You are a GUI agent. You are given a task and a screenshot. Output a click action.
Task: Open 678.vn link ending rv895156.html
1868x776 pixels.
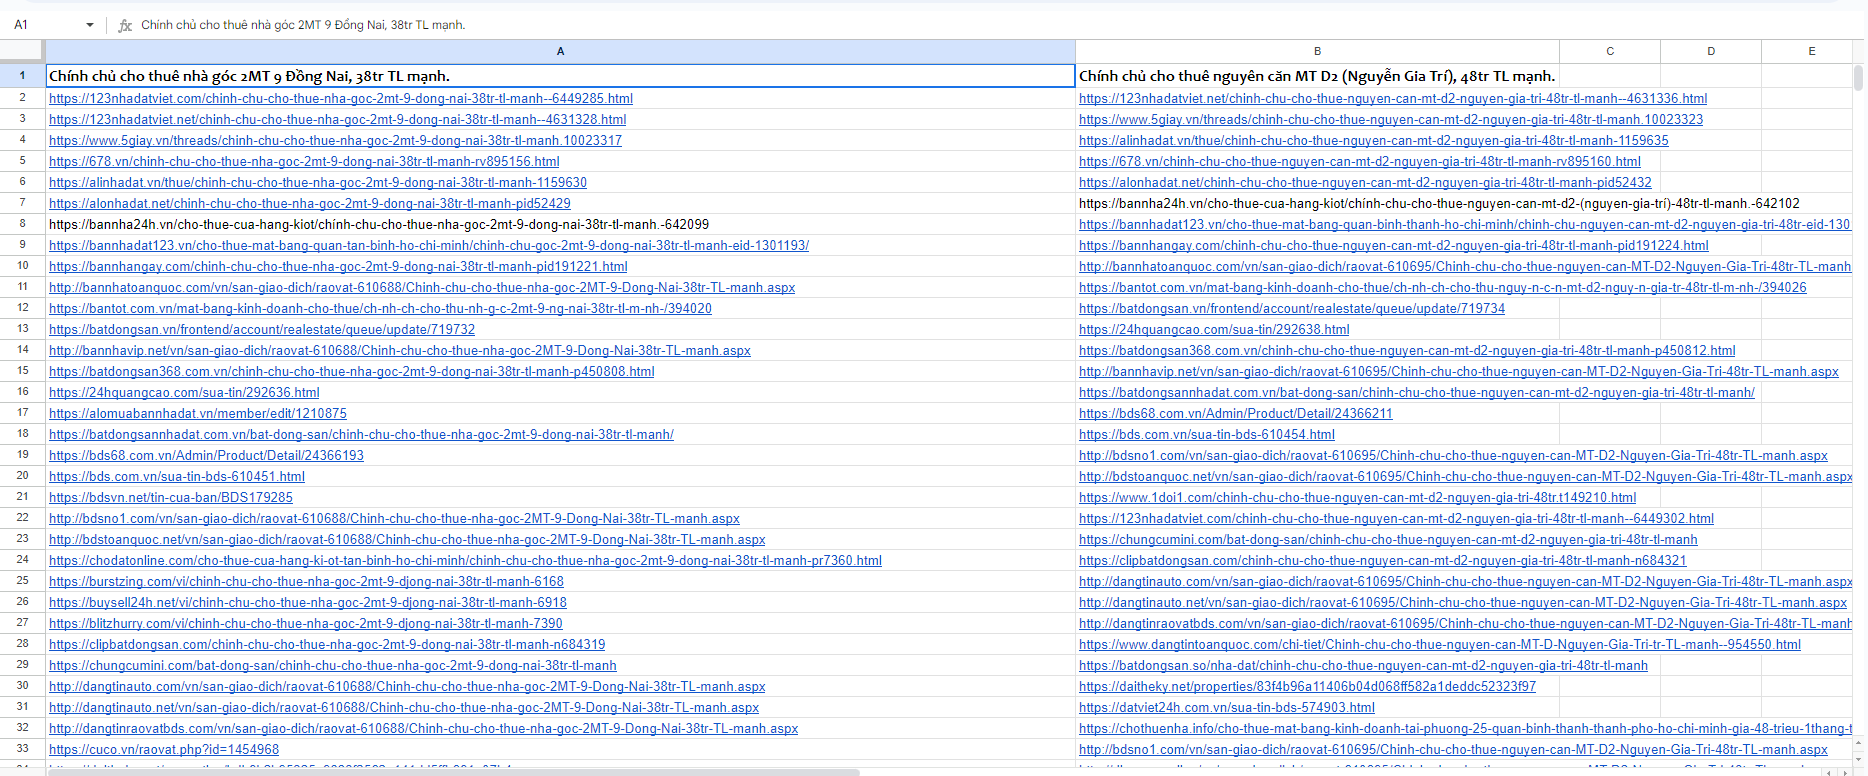(304, 161)
